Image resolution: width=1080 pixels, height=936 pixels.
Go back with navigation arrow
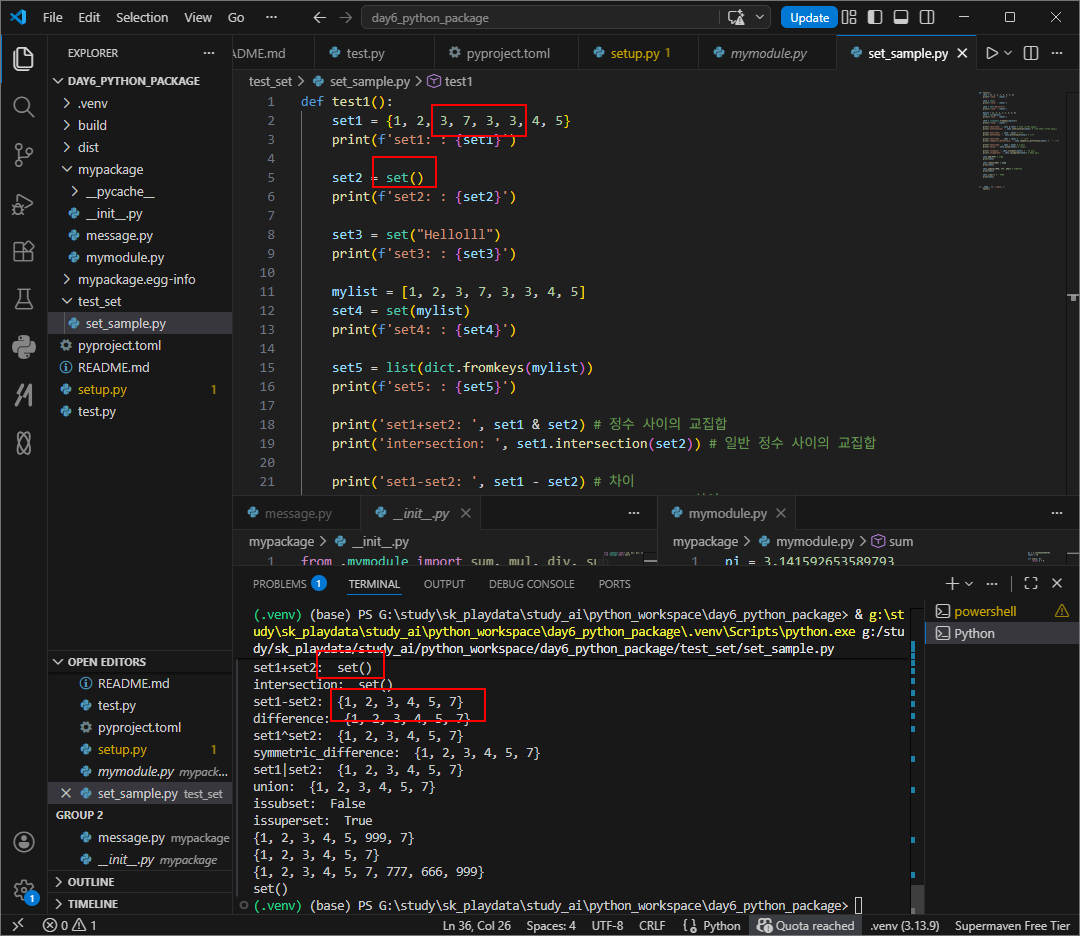pyautogui.click(x=319, y=17)
